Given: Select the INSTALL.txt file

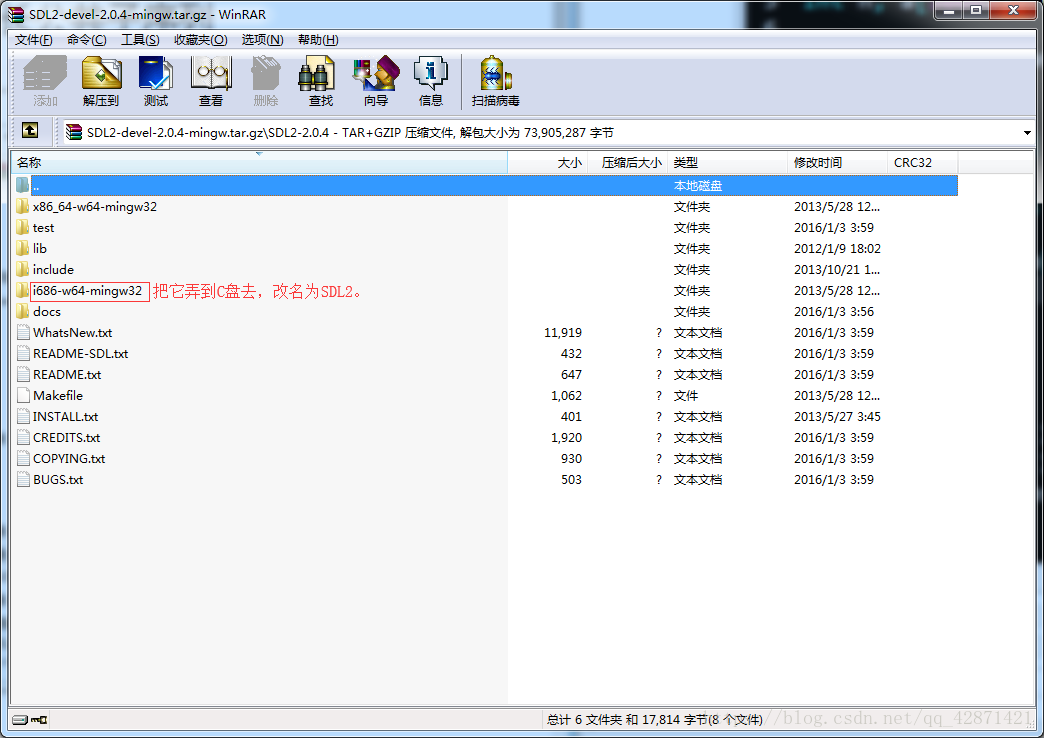Looking at the screenshot, I should (x=66, y=416).
